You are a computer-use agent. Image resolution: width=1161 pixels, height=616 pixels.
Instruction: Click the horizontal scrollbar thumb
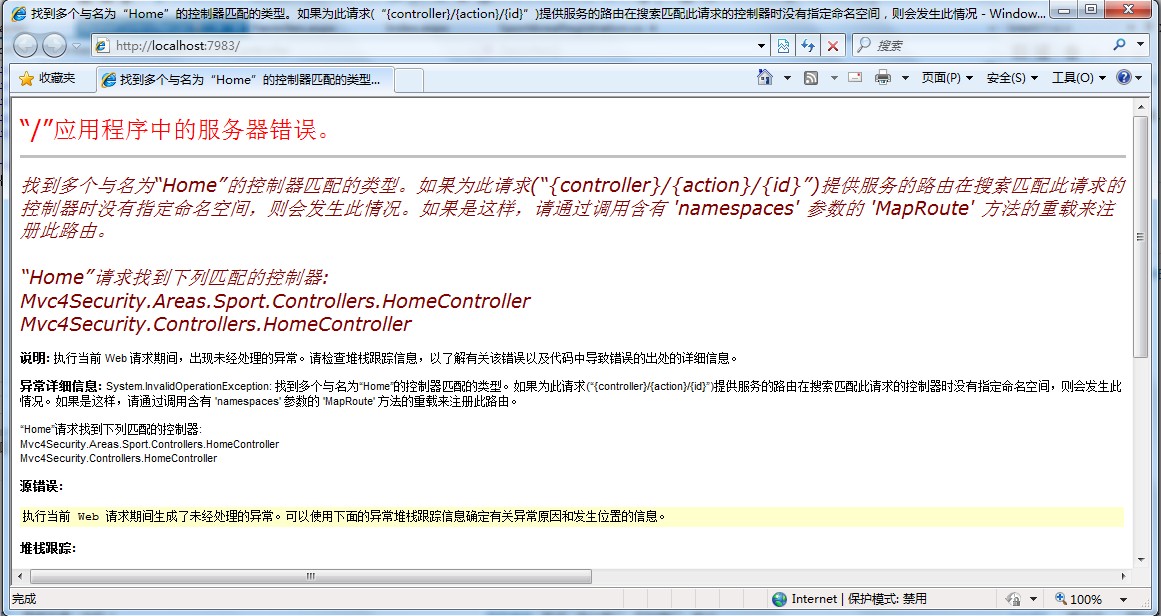coord(310,576)
